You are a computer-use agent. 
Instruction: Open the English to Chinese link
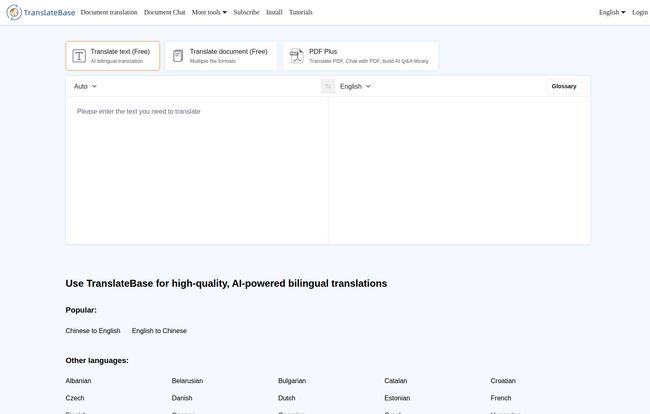pyautogui.click(x=159, y=331)
